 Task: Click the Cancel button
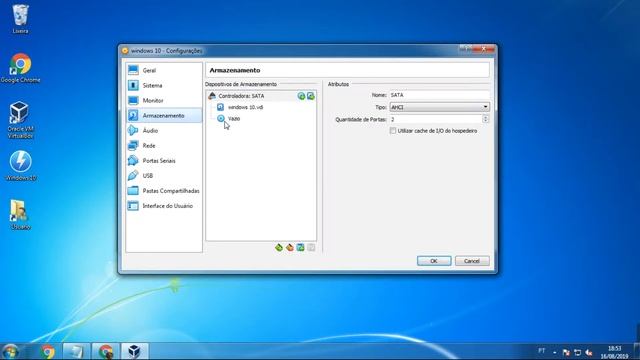click(x=472, y=261)
